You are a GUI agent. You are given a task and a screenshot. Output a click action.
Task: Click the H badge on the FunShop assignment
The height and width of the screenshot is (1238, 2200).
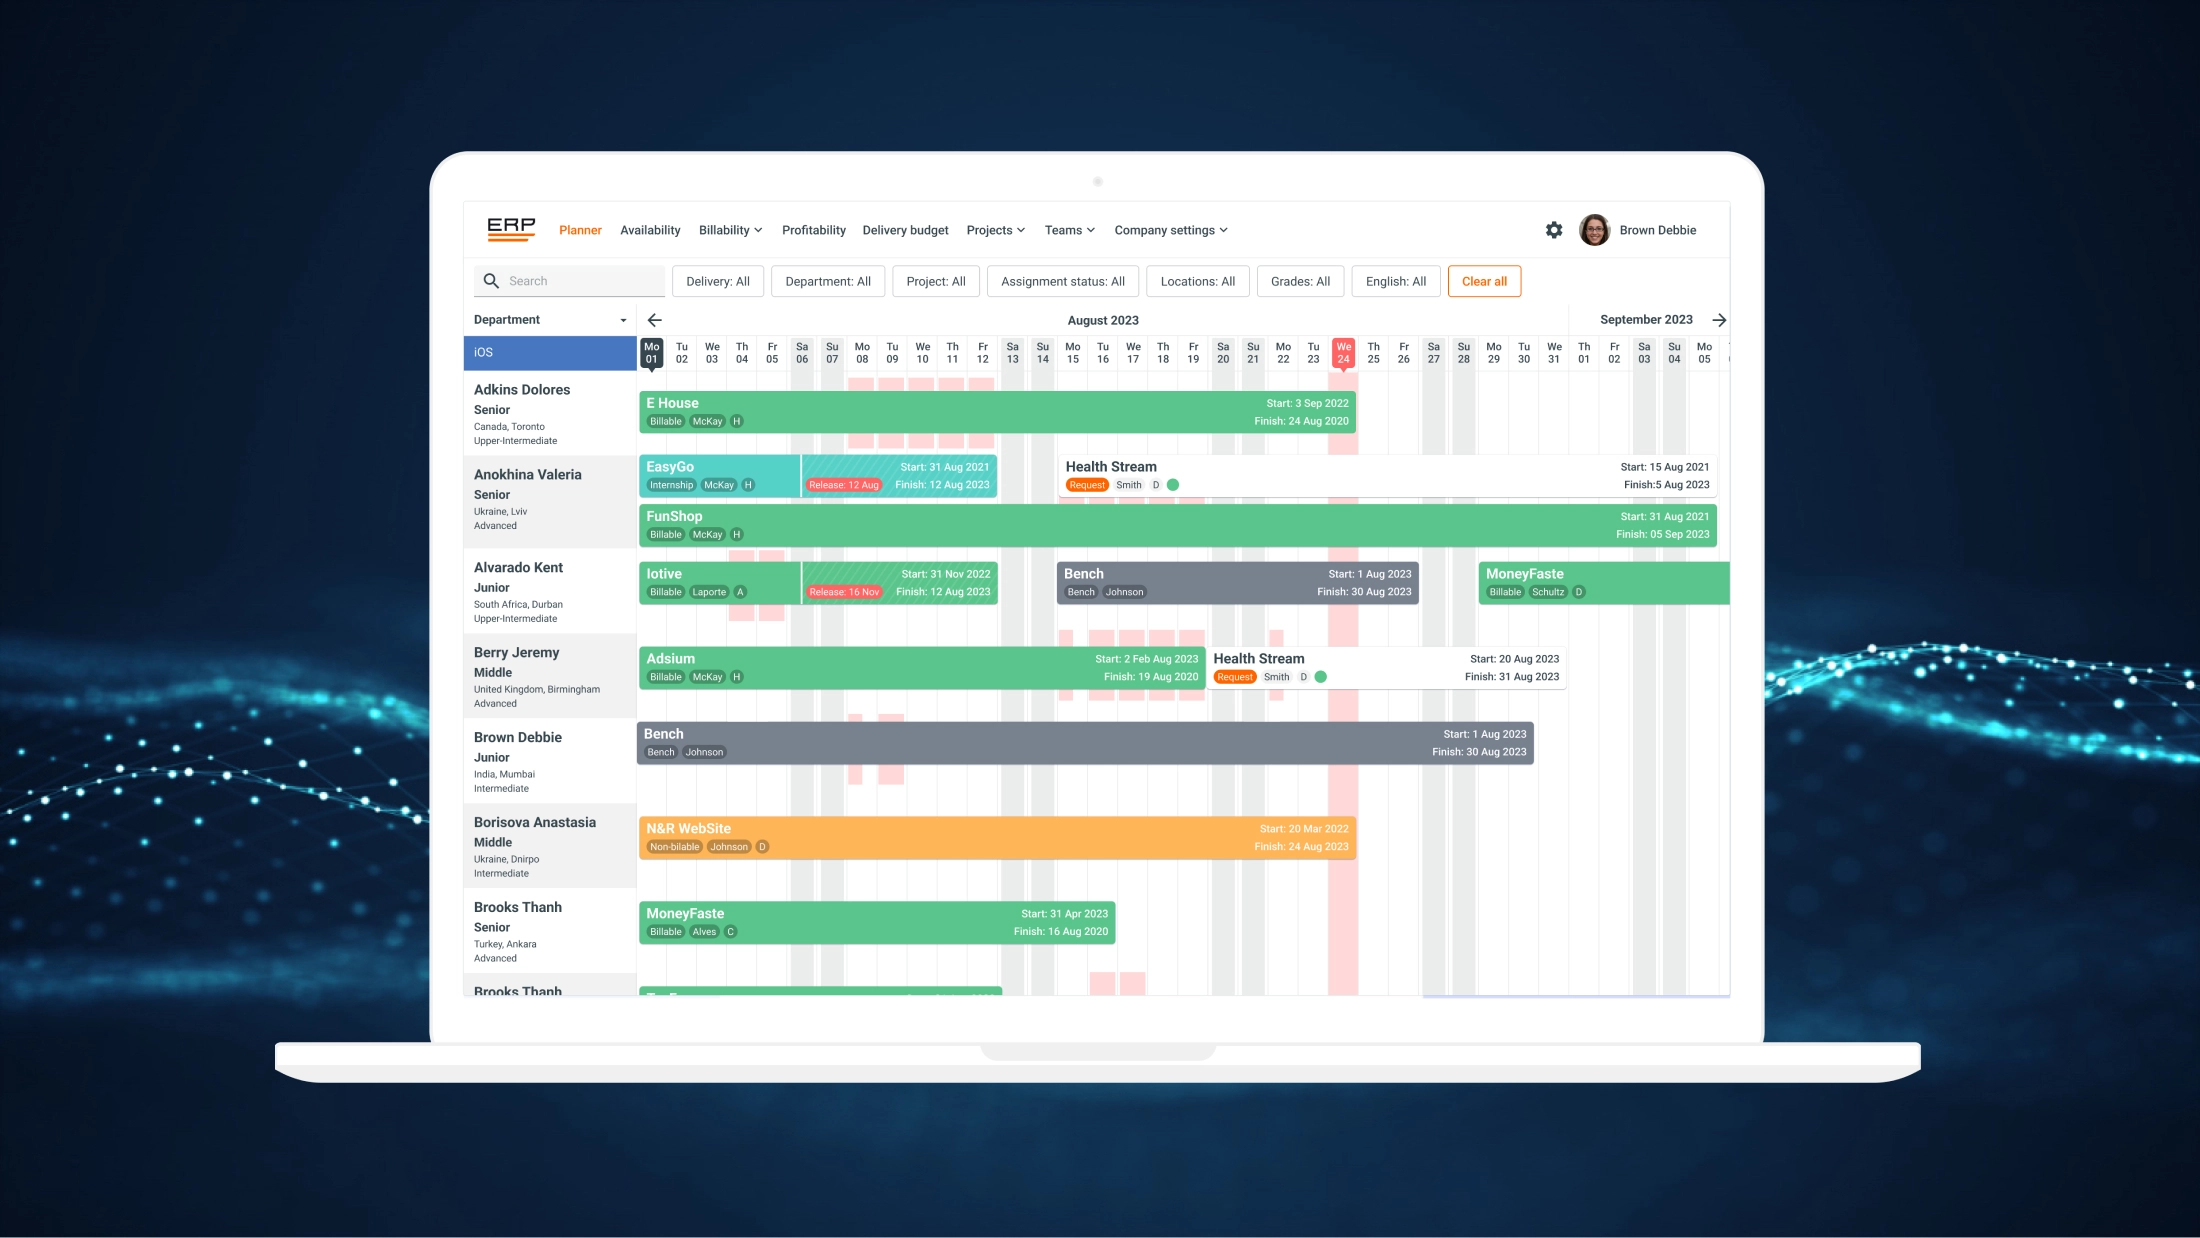[x=736, y=534]
